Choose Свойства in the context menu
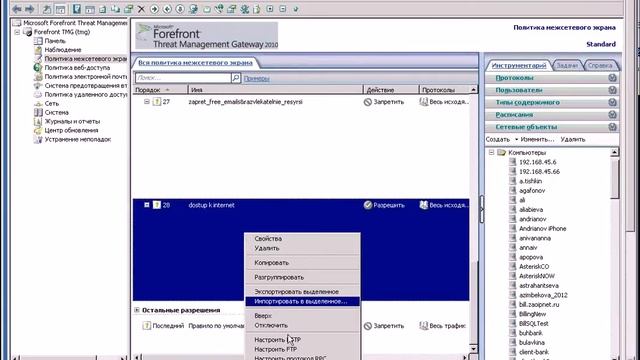Image resolution: width=640 pixels, height=360 pixels. (x=302, y=238)
